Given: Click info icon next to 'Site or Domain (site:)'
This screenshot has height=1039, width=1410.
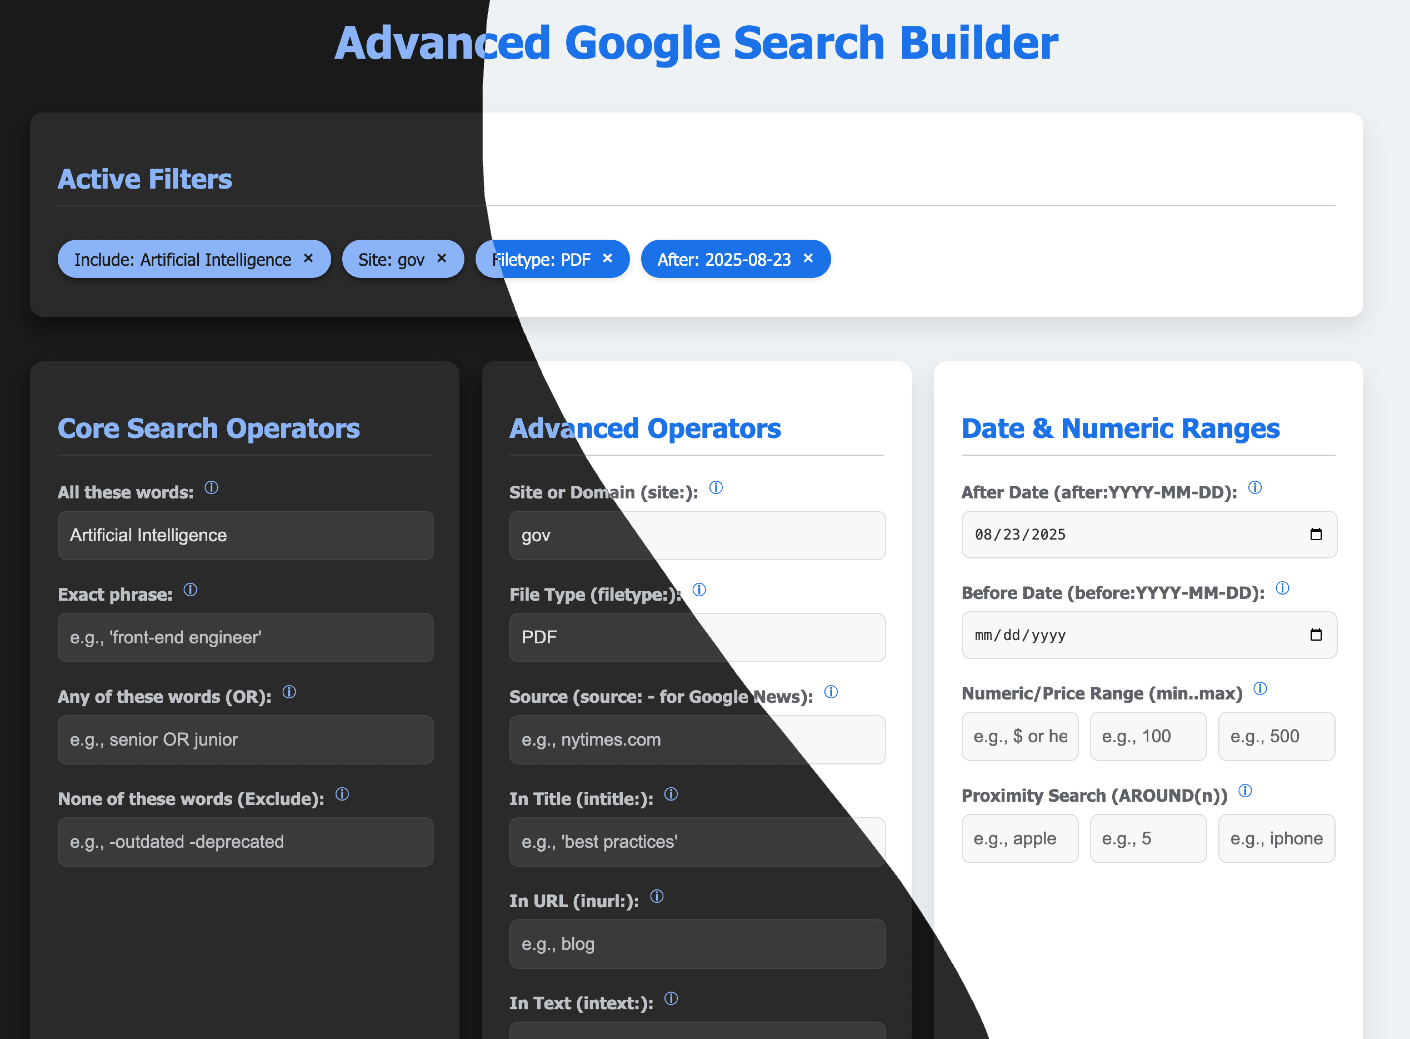Looking at the screenshot, I should pyautogui.click(x=716, y=488).
